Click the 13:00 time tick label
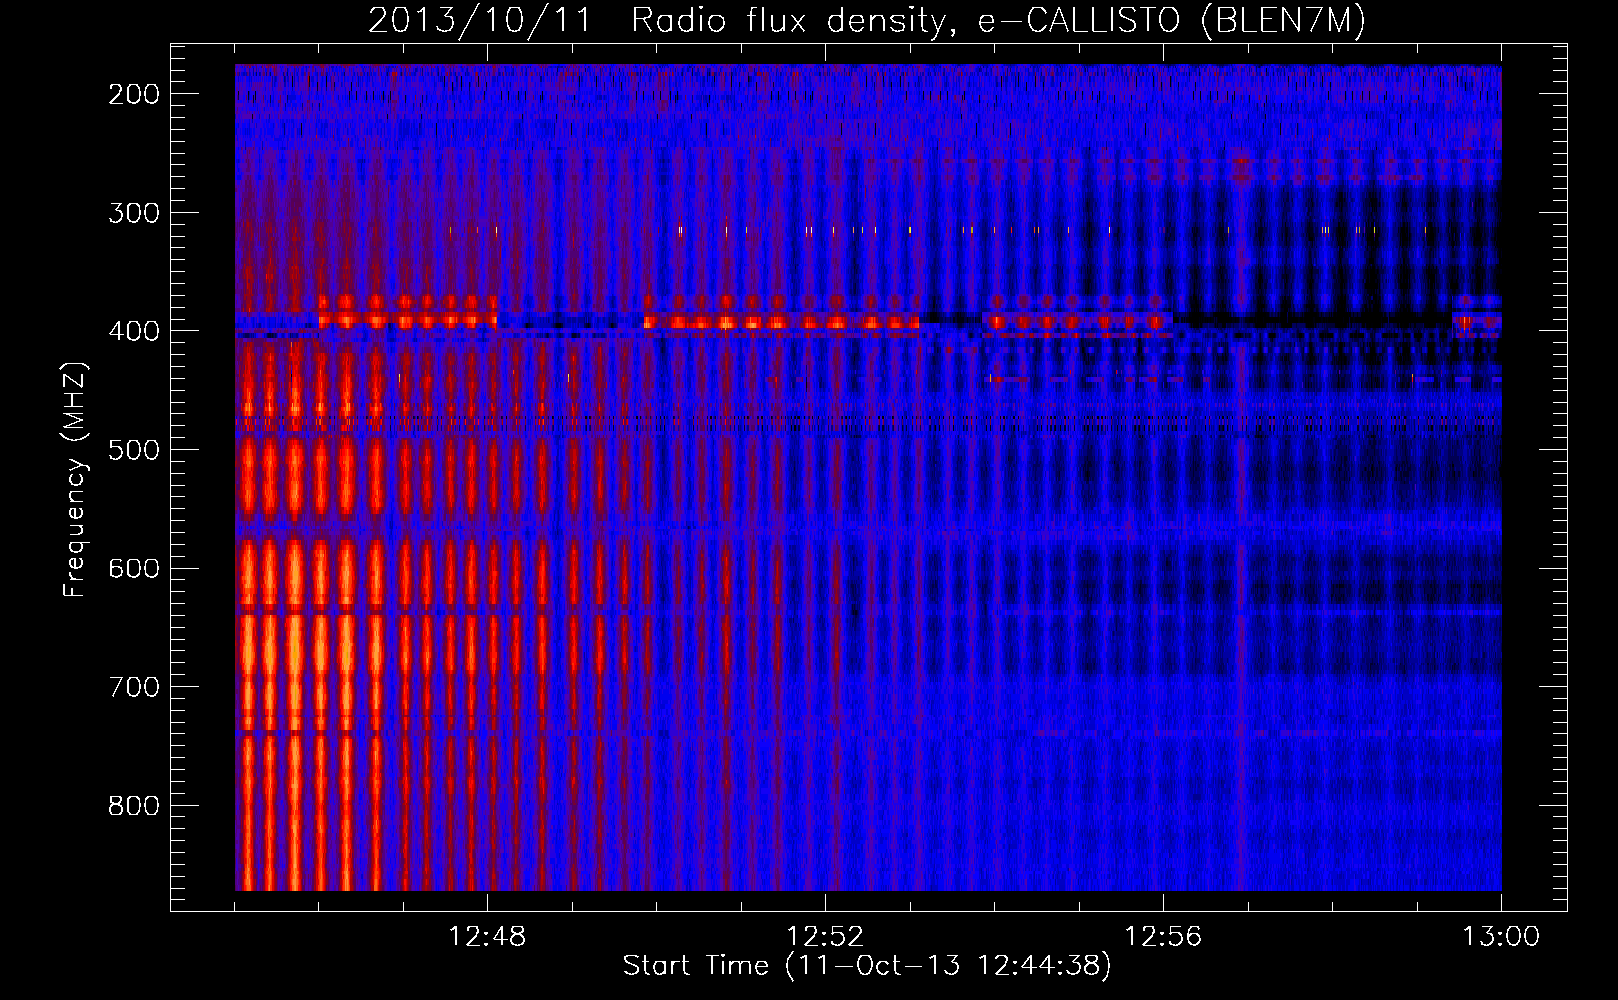 pyautogui.click(x=1501, y=937)
